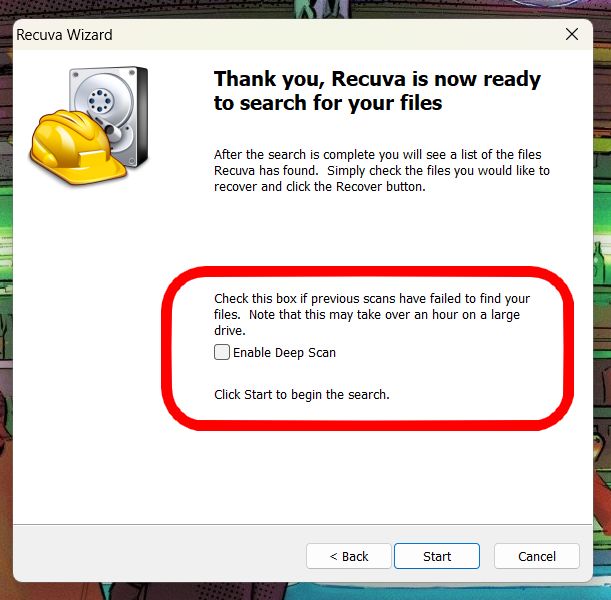Image resolution: width=611 pixels, height=600 pixels.
Task: Click the "to search for your files" heading line
Action: click(328, 103)
